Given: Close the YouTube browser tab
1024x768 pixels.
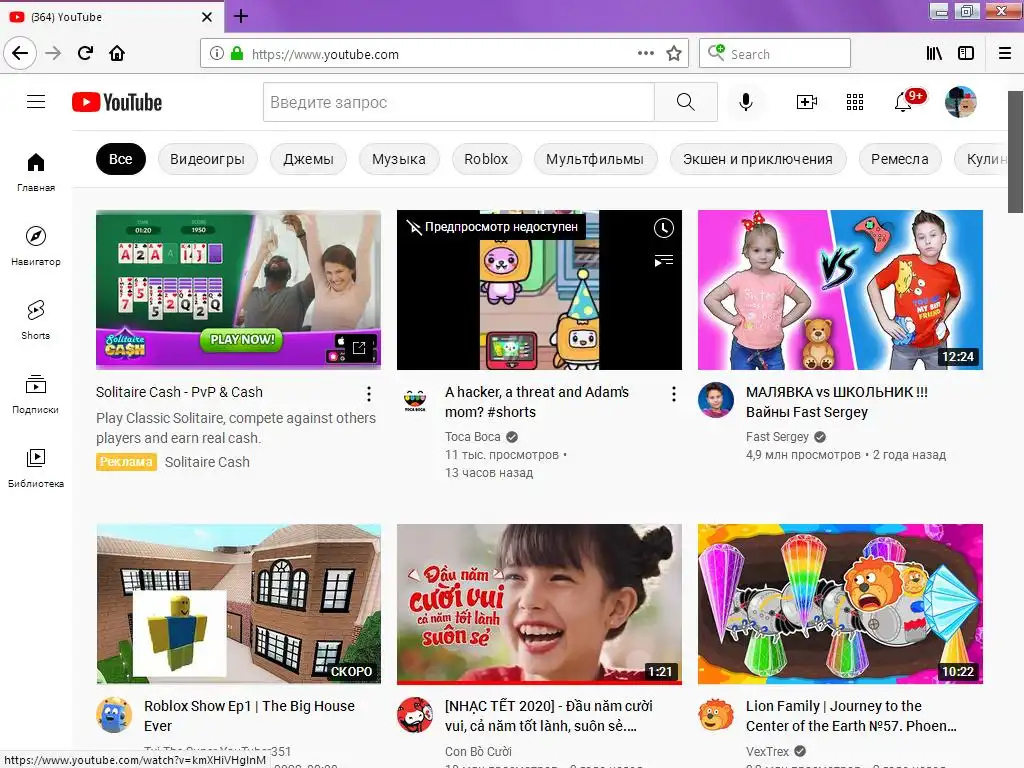Looking at the screenshot, I should (x=207, y=17).
